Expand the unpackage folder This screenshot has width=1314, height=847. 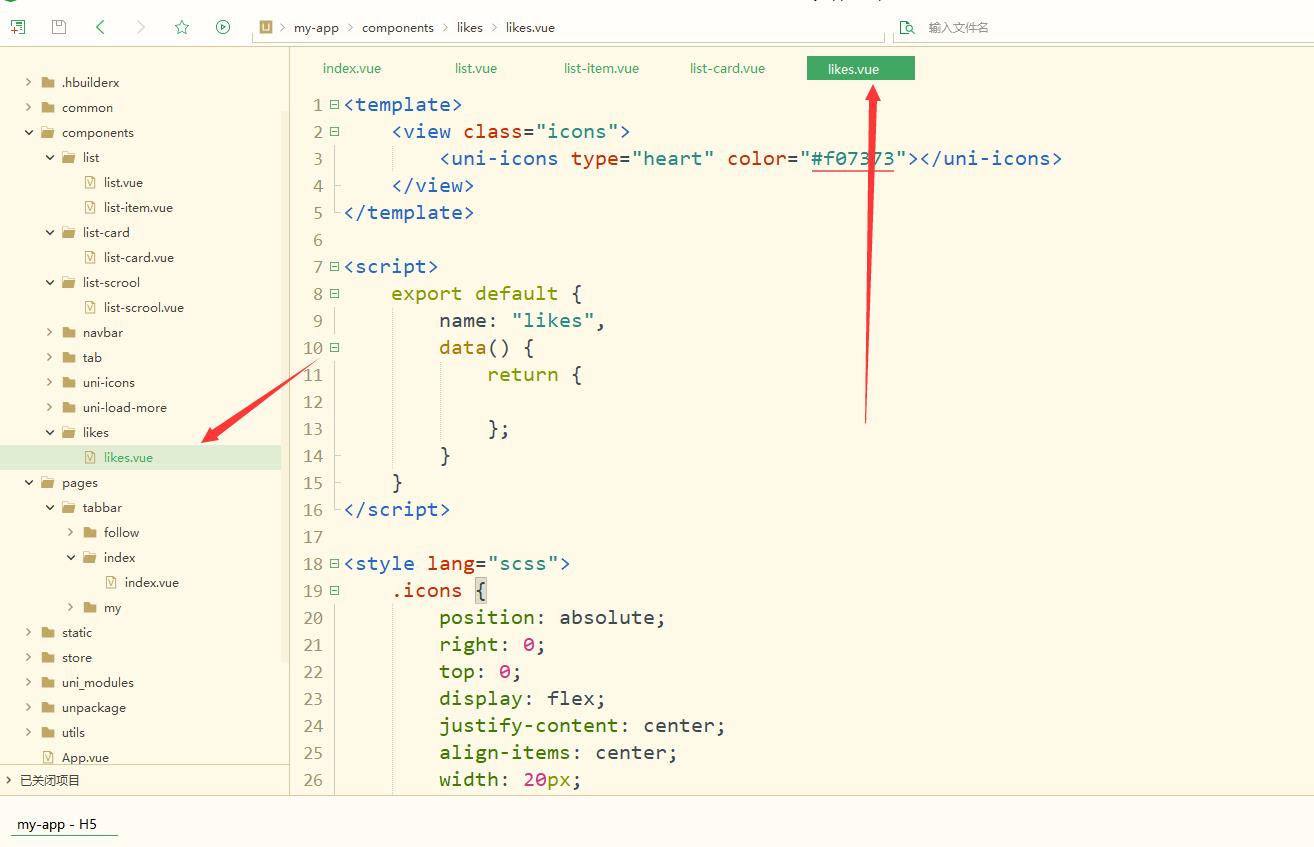point(29,707)
